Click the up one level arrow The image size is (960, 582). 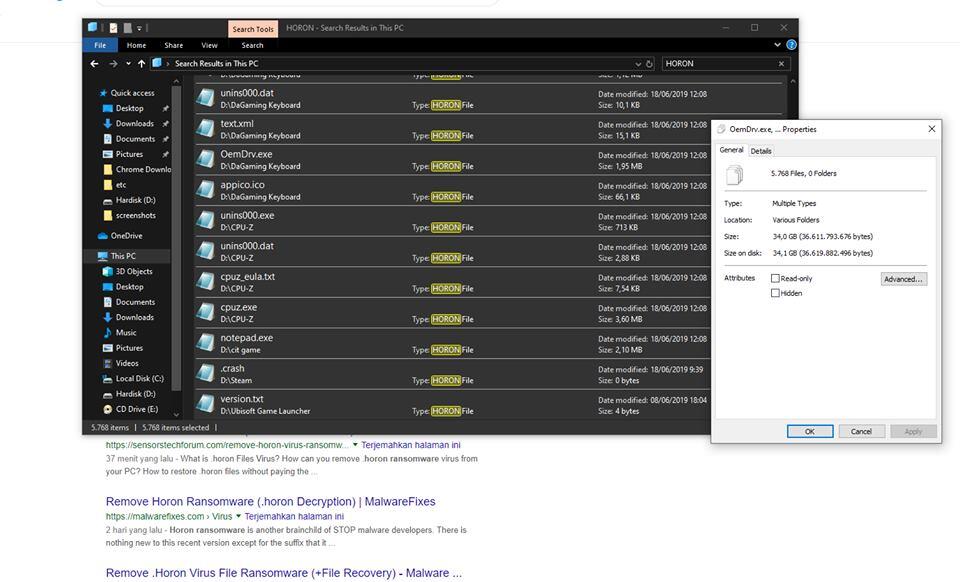[141, 63]
